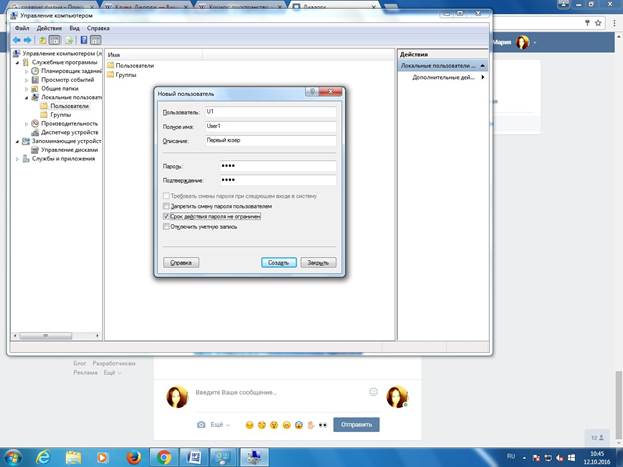Click the Chrome icon in the taskbar
Image resolution: width=623 pixels, height=467 pixels.
point(164,456)
